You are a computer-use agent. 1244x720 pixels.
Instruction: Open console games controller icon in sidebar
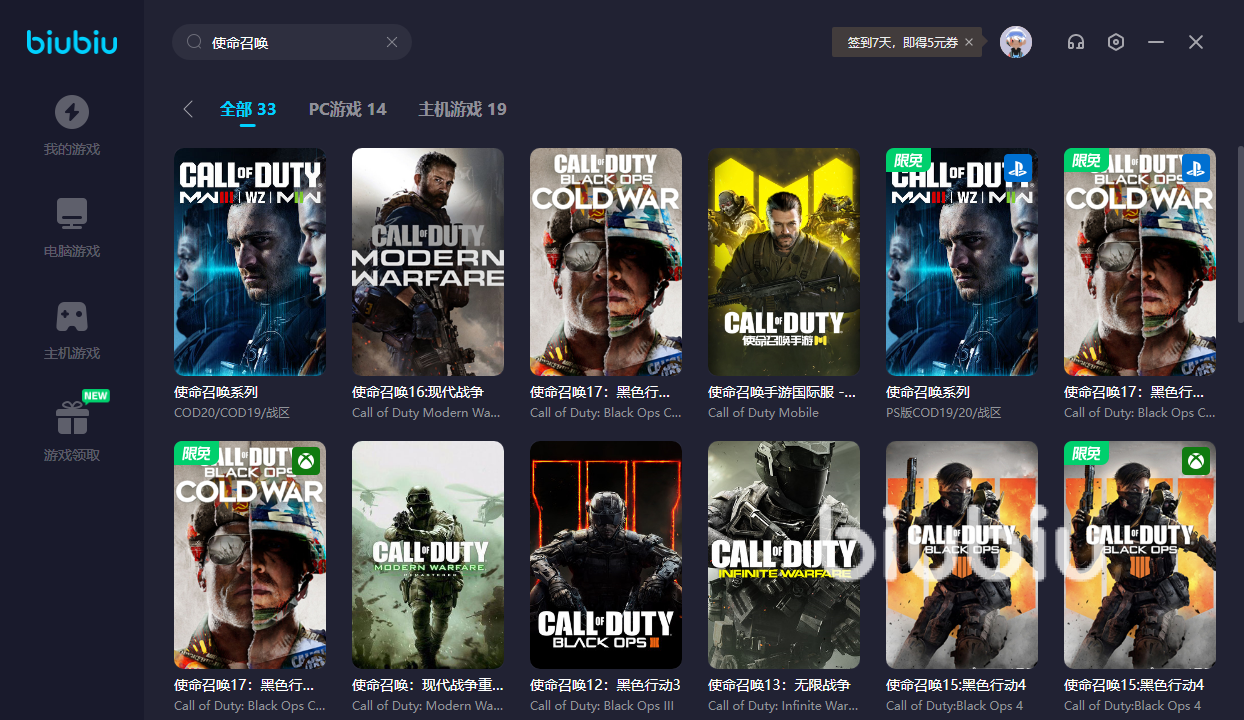pyautogui.click(x=71, y=316)
